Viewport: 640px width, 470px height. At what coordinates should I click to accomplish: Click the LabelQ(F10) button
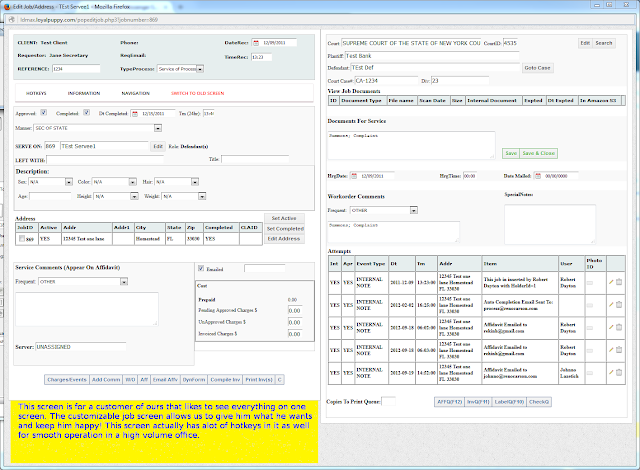click(x=509, y=402)
